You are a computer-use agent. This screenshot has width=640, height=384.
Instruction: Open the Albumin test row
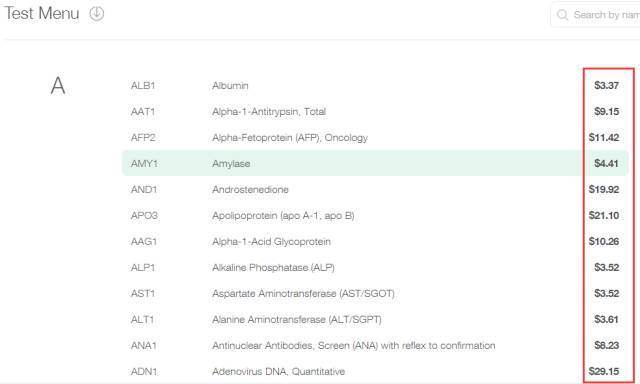[x=375, y=85]
